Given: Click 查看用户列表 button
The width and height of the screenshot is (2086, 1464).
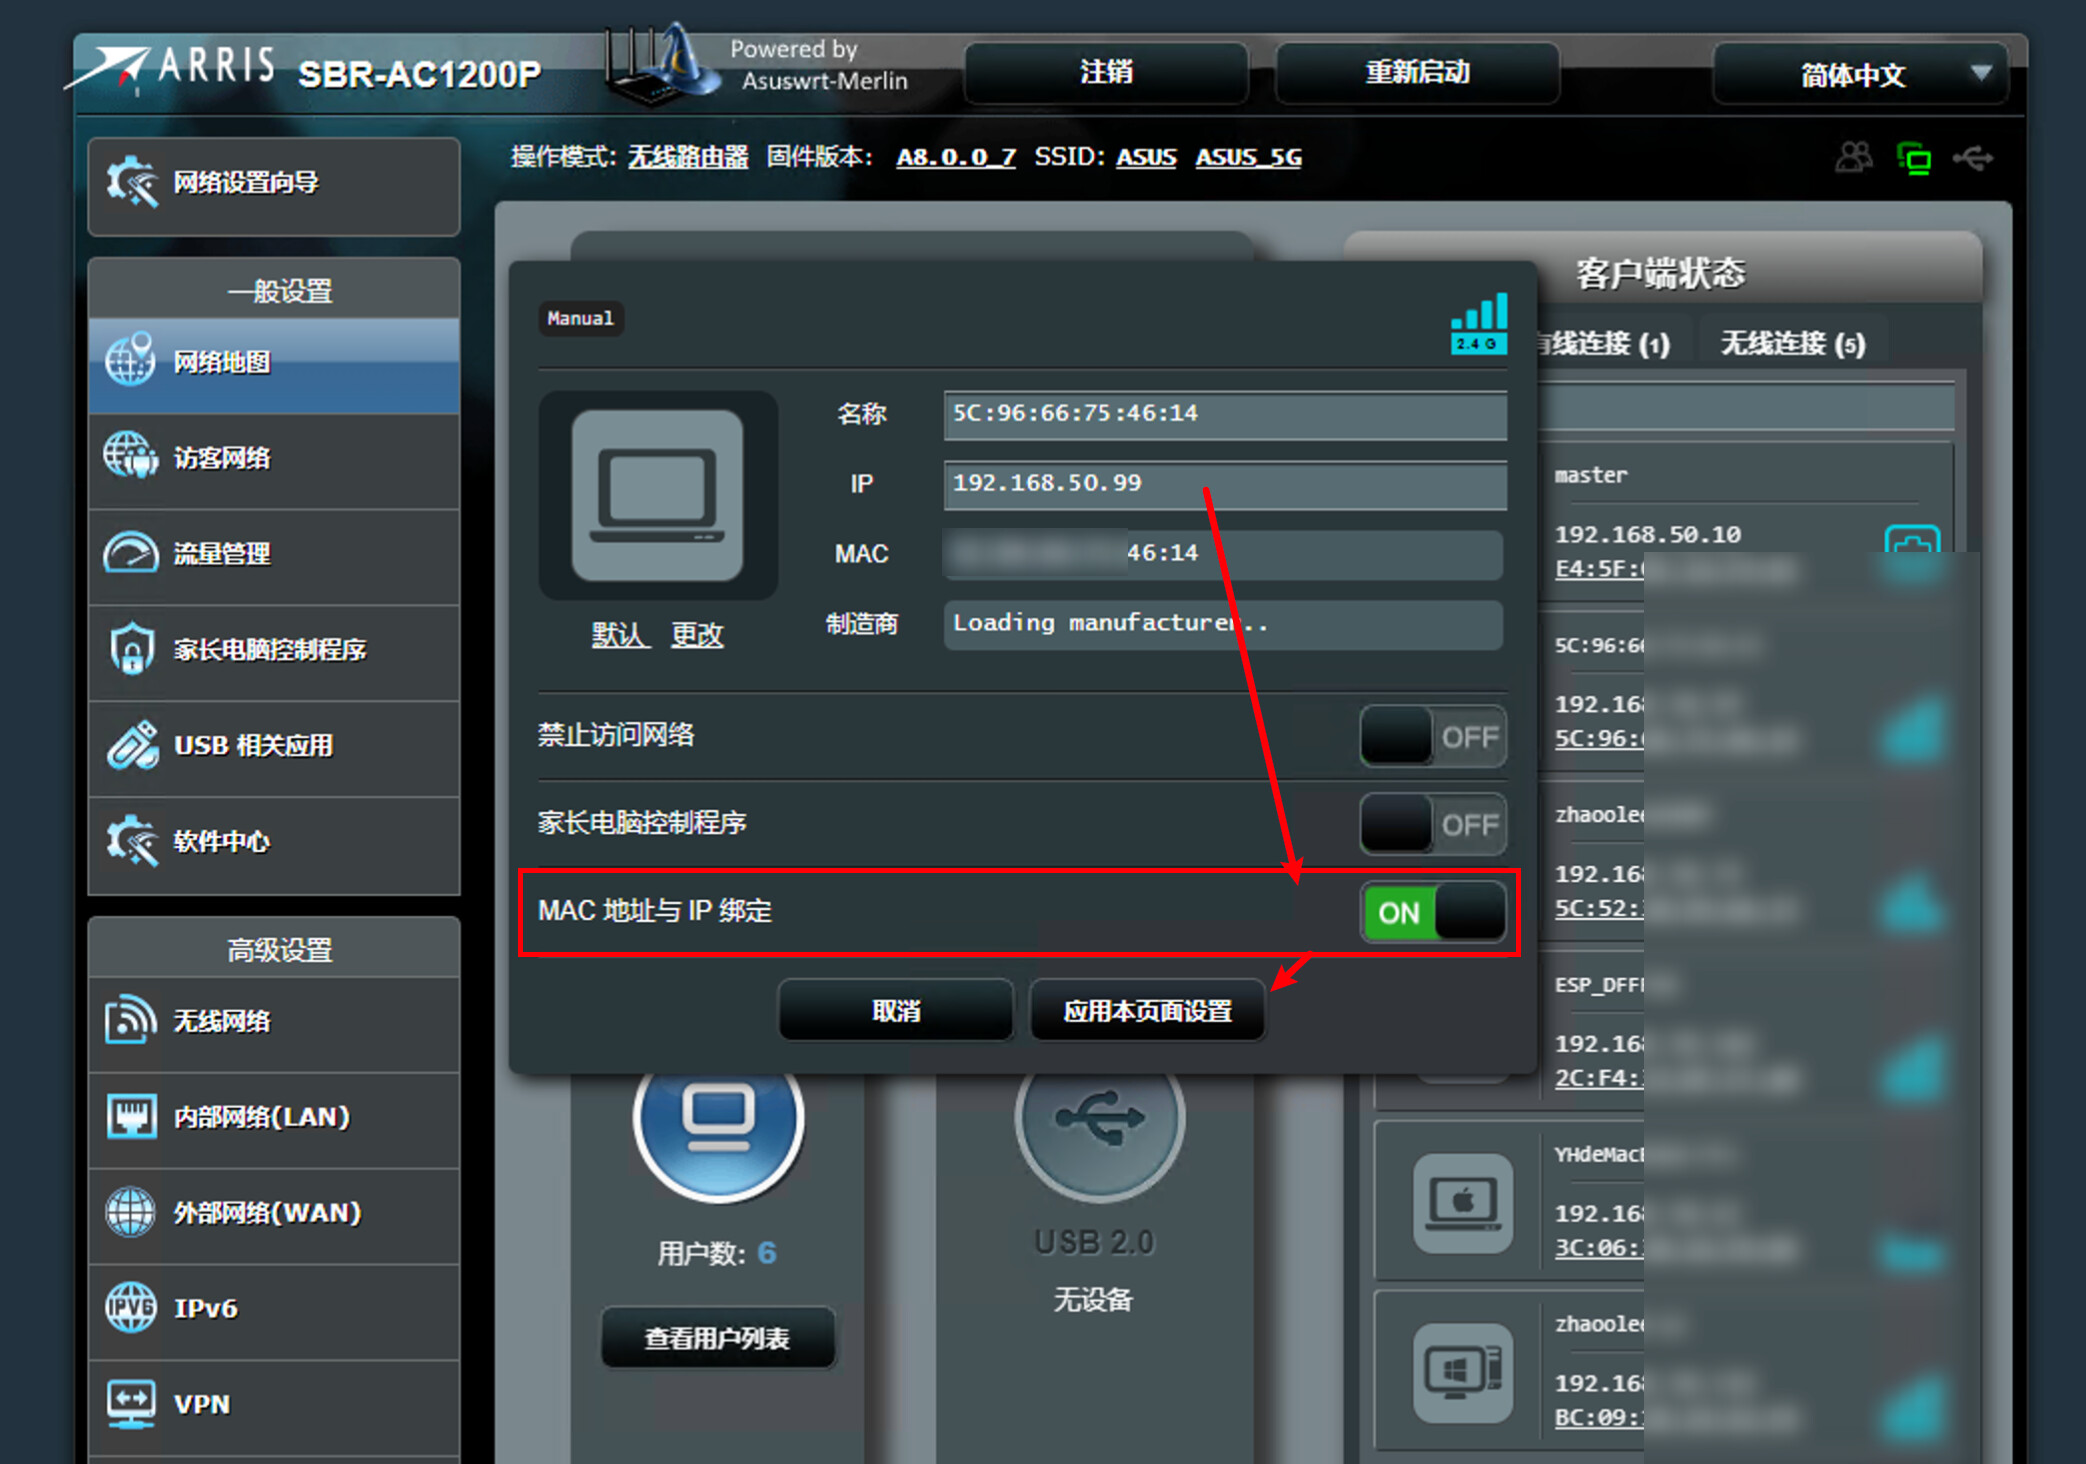Looking at the screenshot, I should pos(717,1338).
